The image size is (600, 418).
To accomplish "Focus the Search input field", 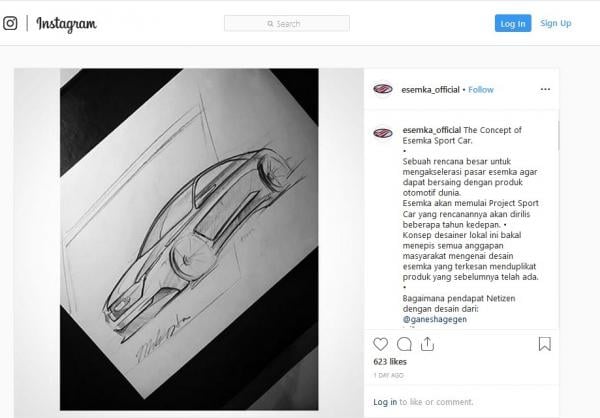I will [x=287, y=24].
